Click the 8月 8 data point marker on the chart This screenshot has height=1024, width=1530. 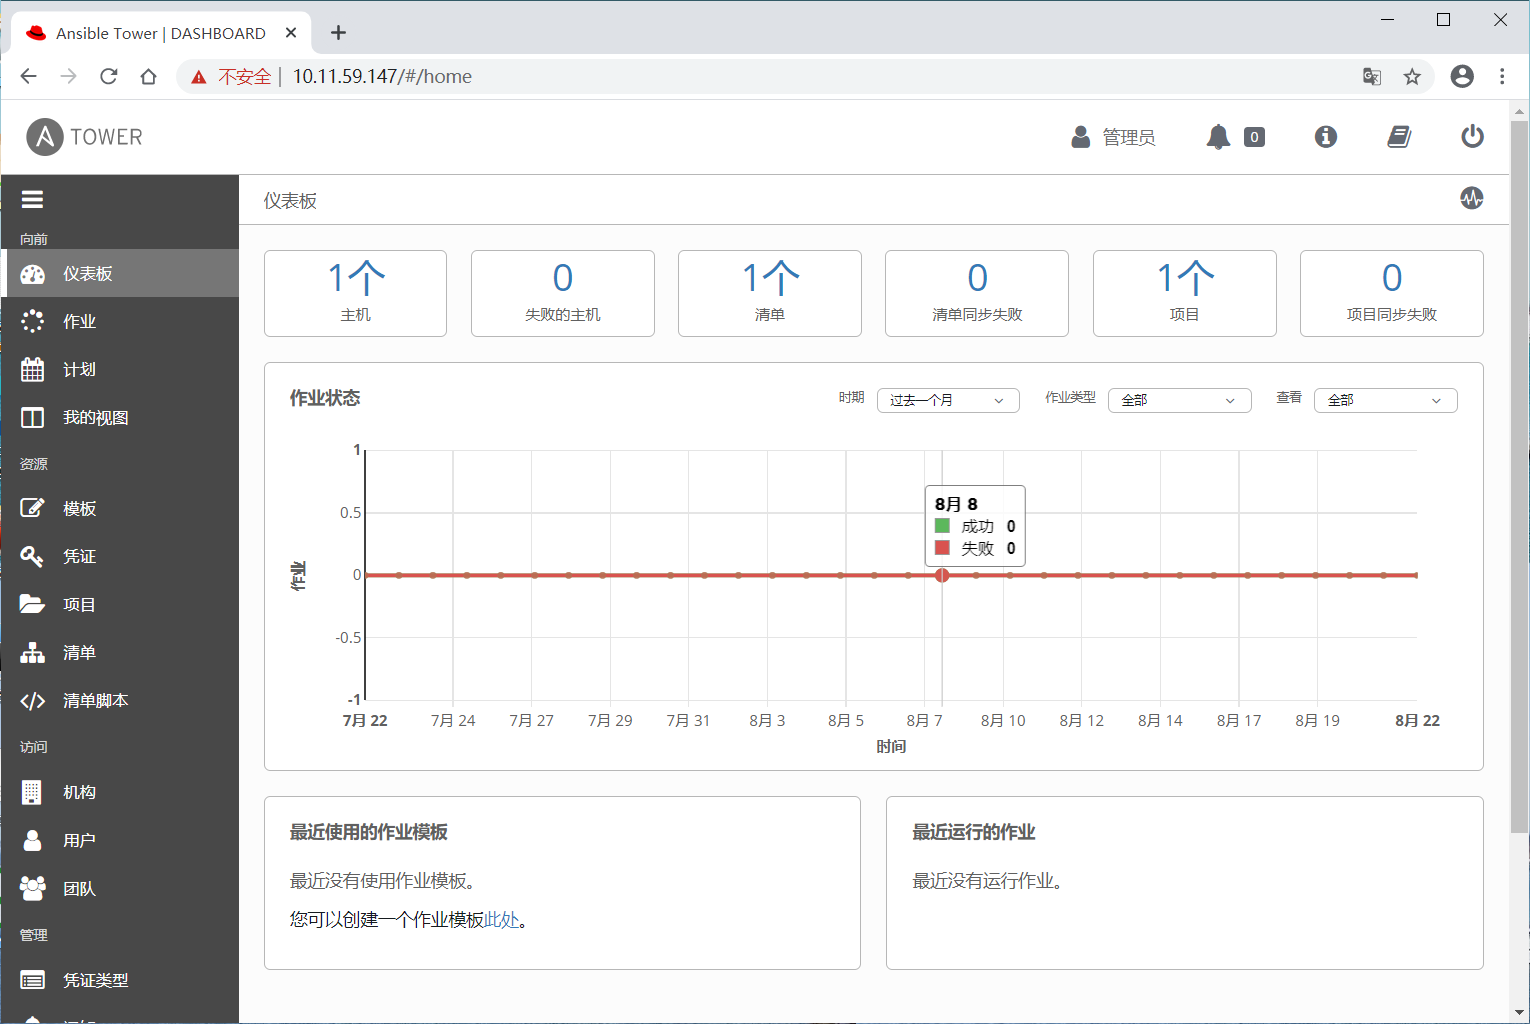coord(941,575)
